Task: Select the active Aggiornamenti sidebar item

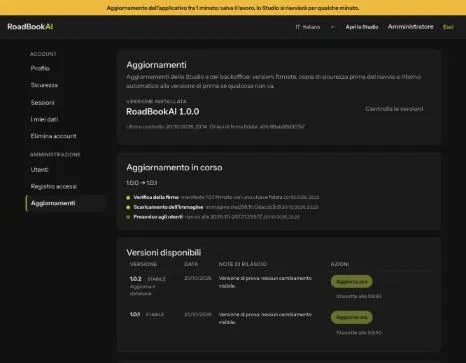Action: 66,203
